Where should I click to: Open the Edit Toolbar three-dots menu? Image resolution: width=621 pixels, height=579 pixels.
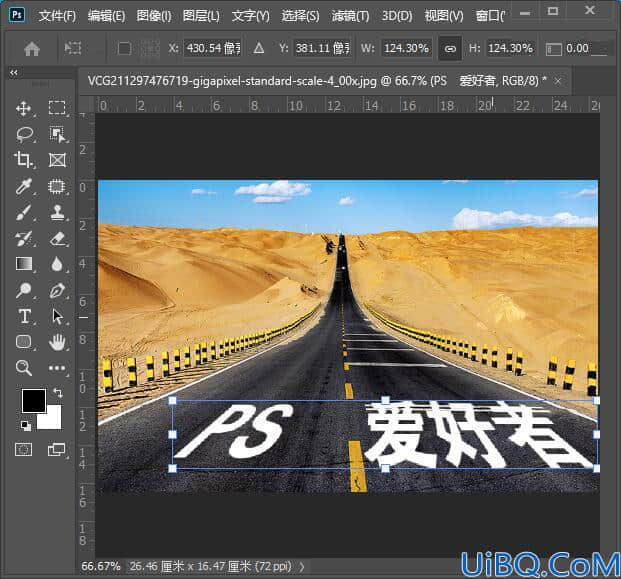[x=57, y=368]
